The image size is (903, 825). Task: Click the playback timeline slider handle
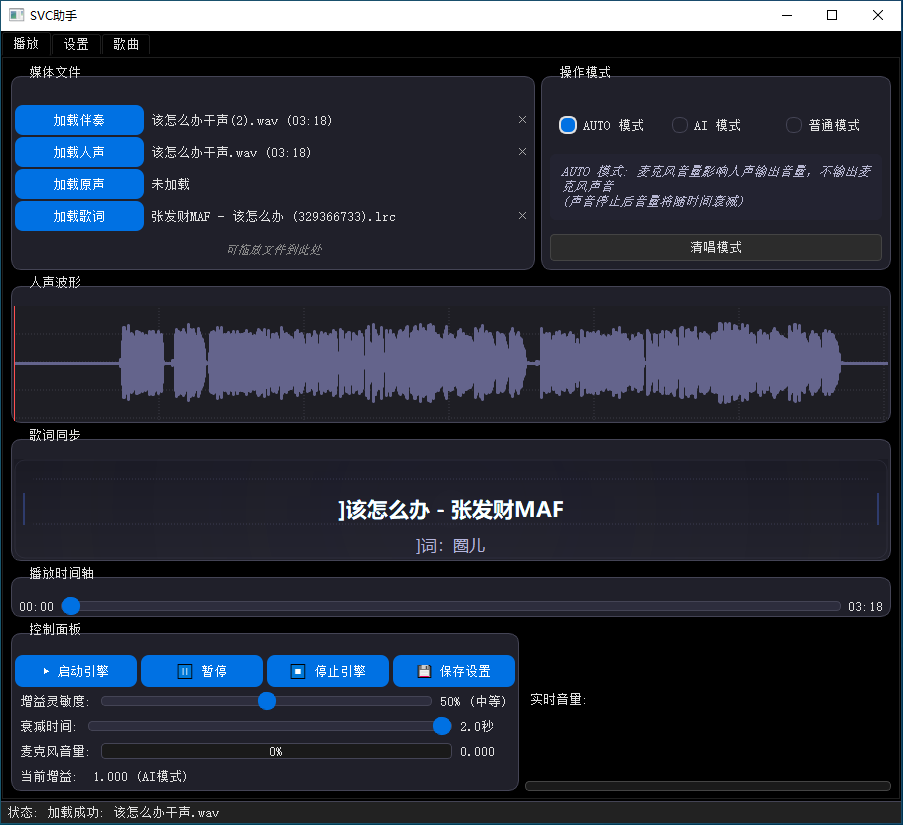[x=71, y=606]
